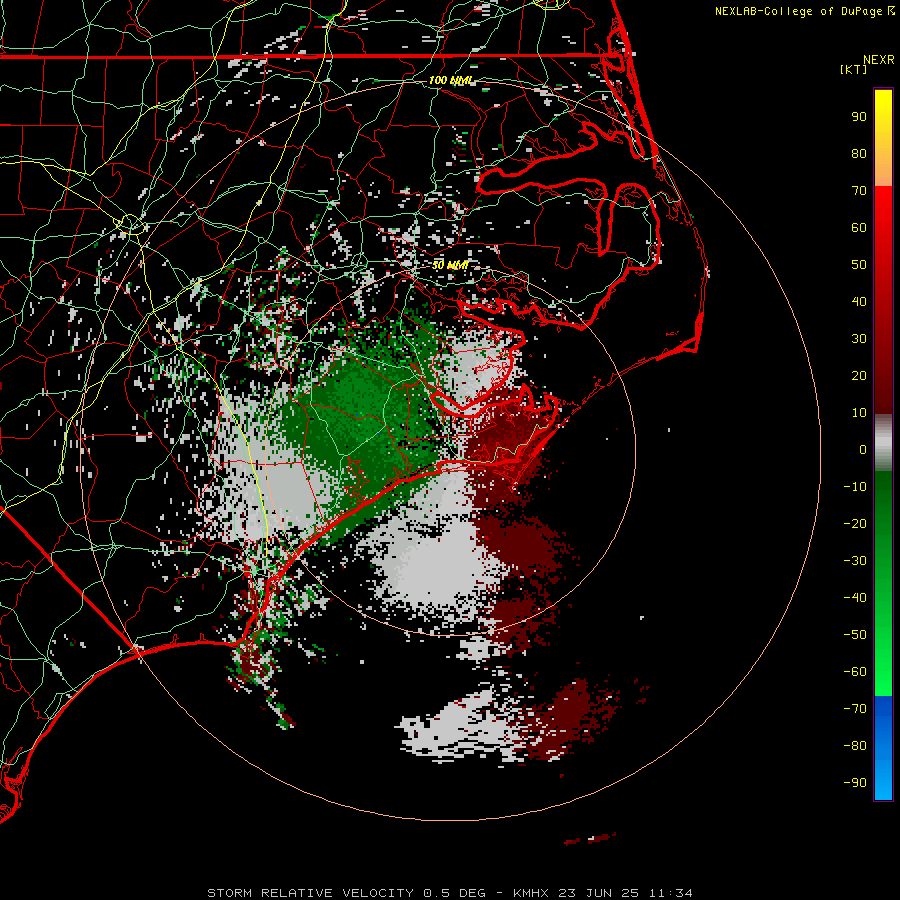The width and height of the screenshot is (900, 900).
Task: Select the -80 knots scale label
Action: point(855,746)
